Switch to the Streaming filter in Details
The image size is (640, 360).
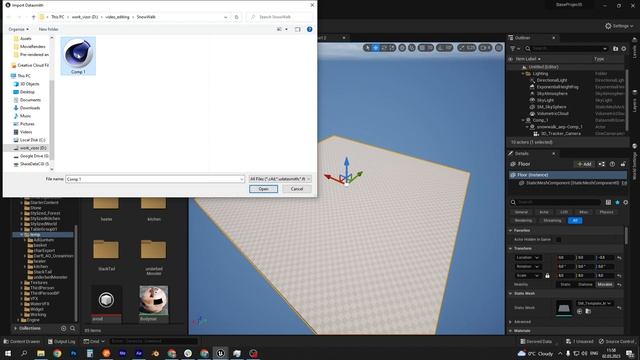tap(552, 220)
